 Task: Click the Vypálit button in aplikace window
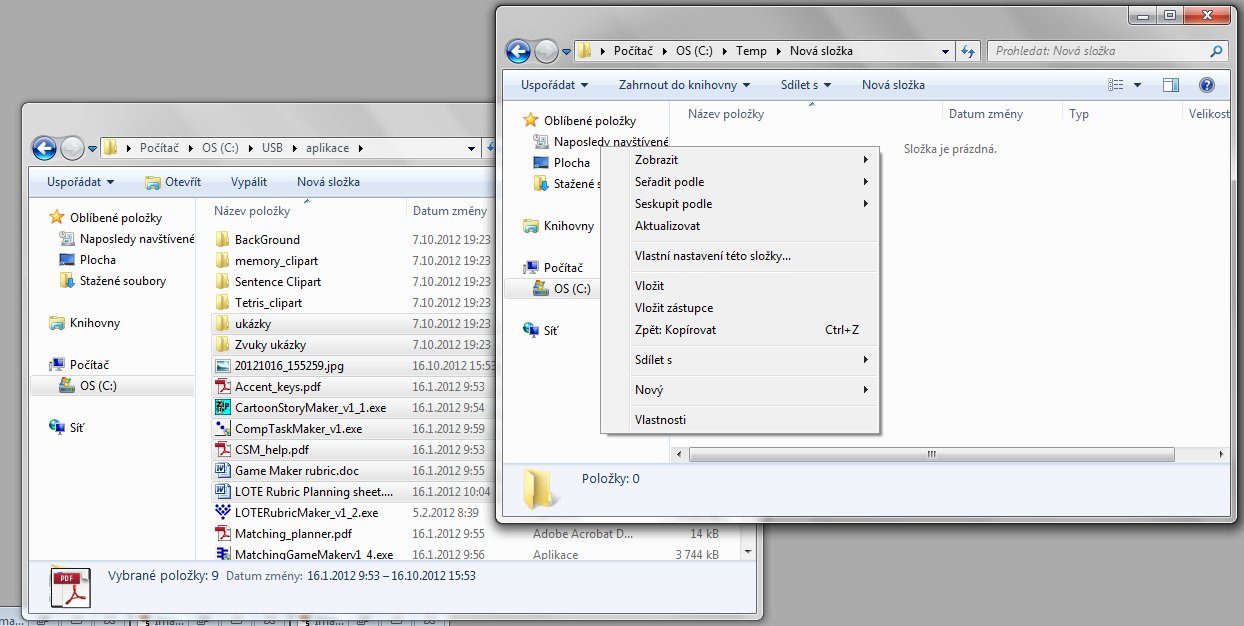(x=249, y=182)
